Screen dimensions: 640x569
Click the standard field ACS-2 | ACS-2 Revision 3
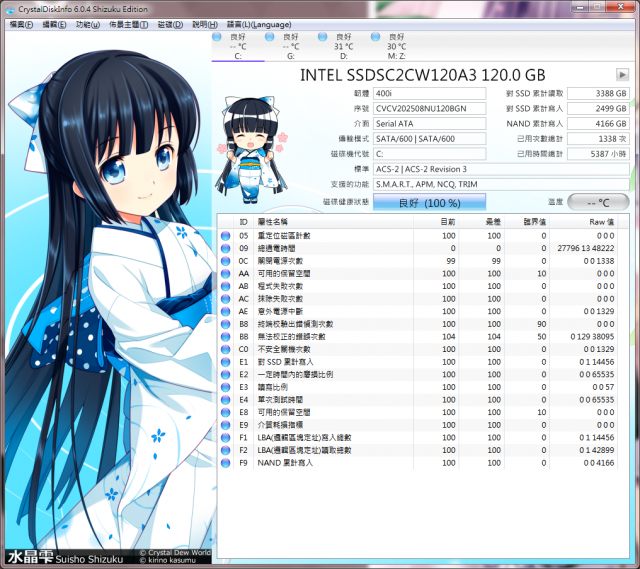(501, 169)
